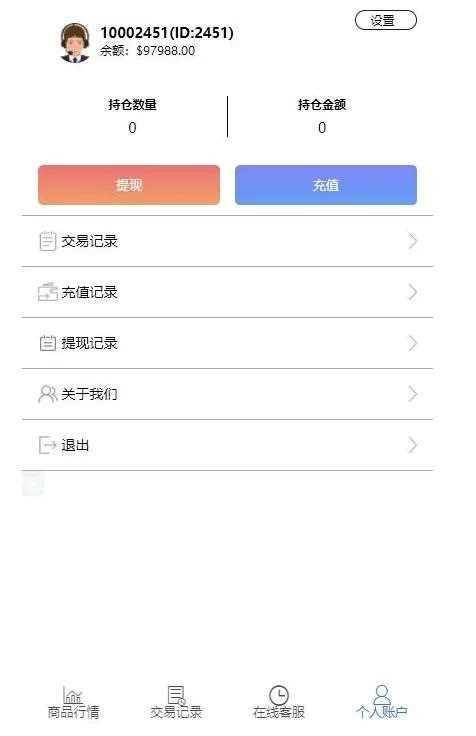Click the 交易记录 list clipboard icon

[47, 241]
